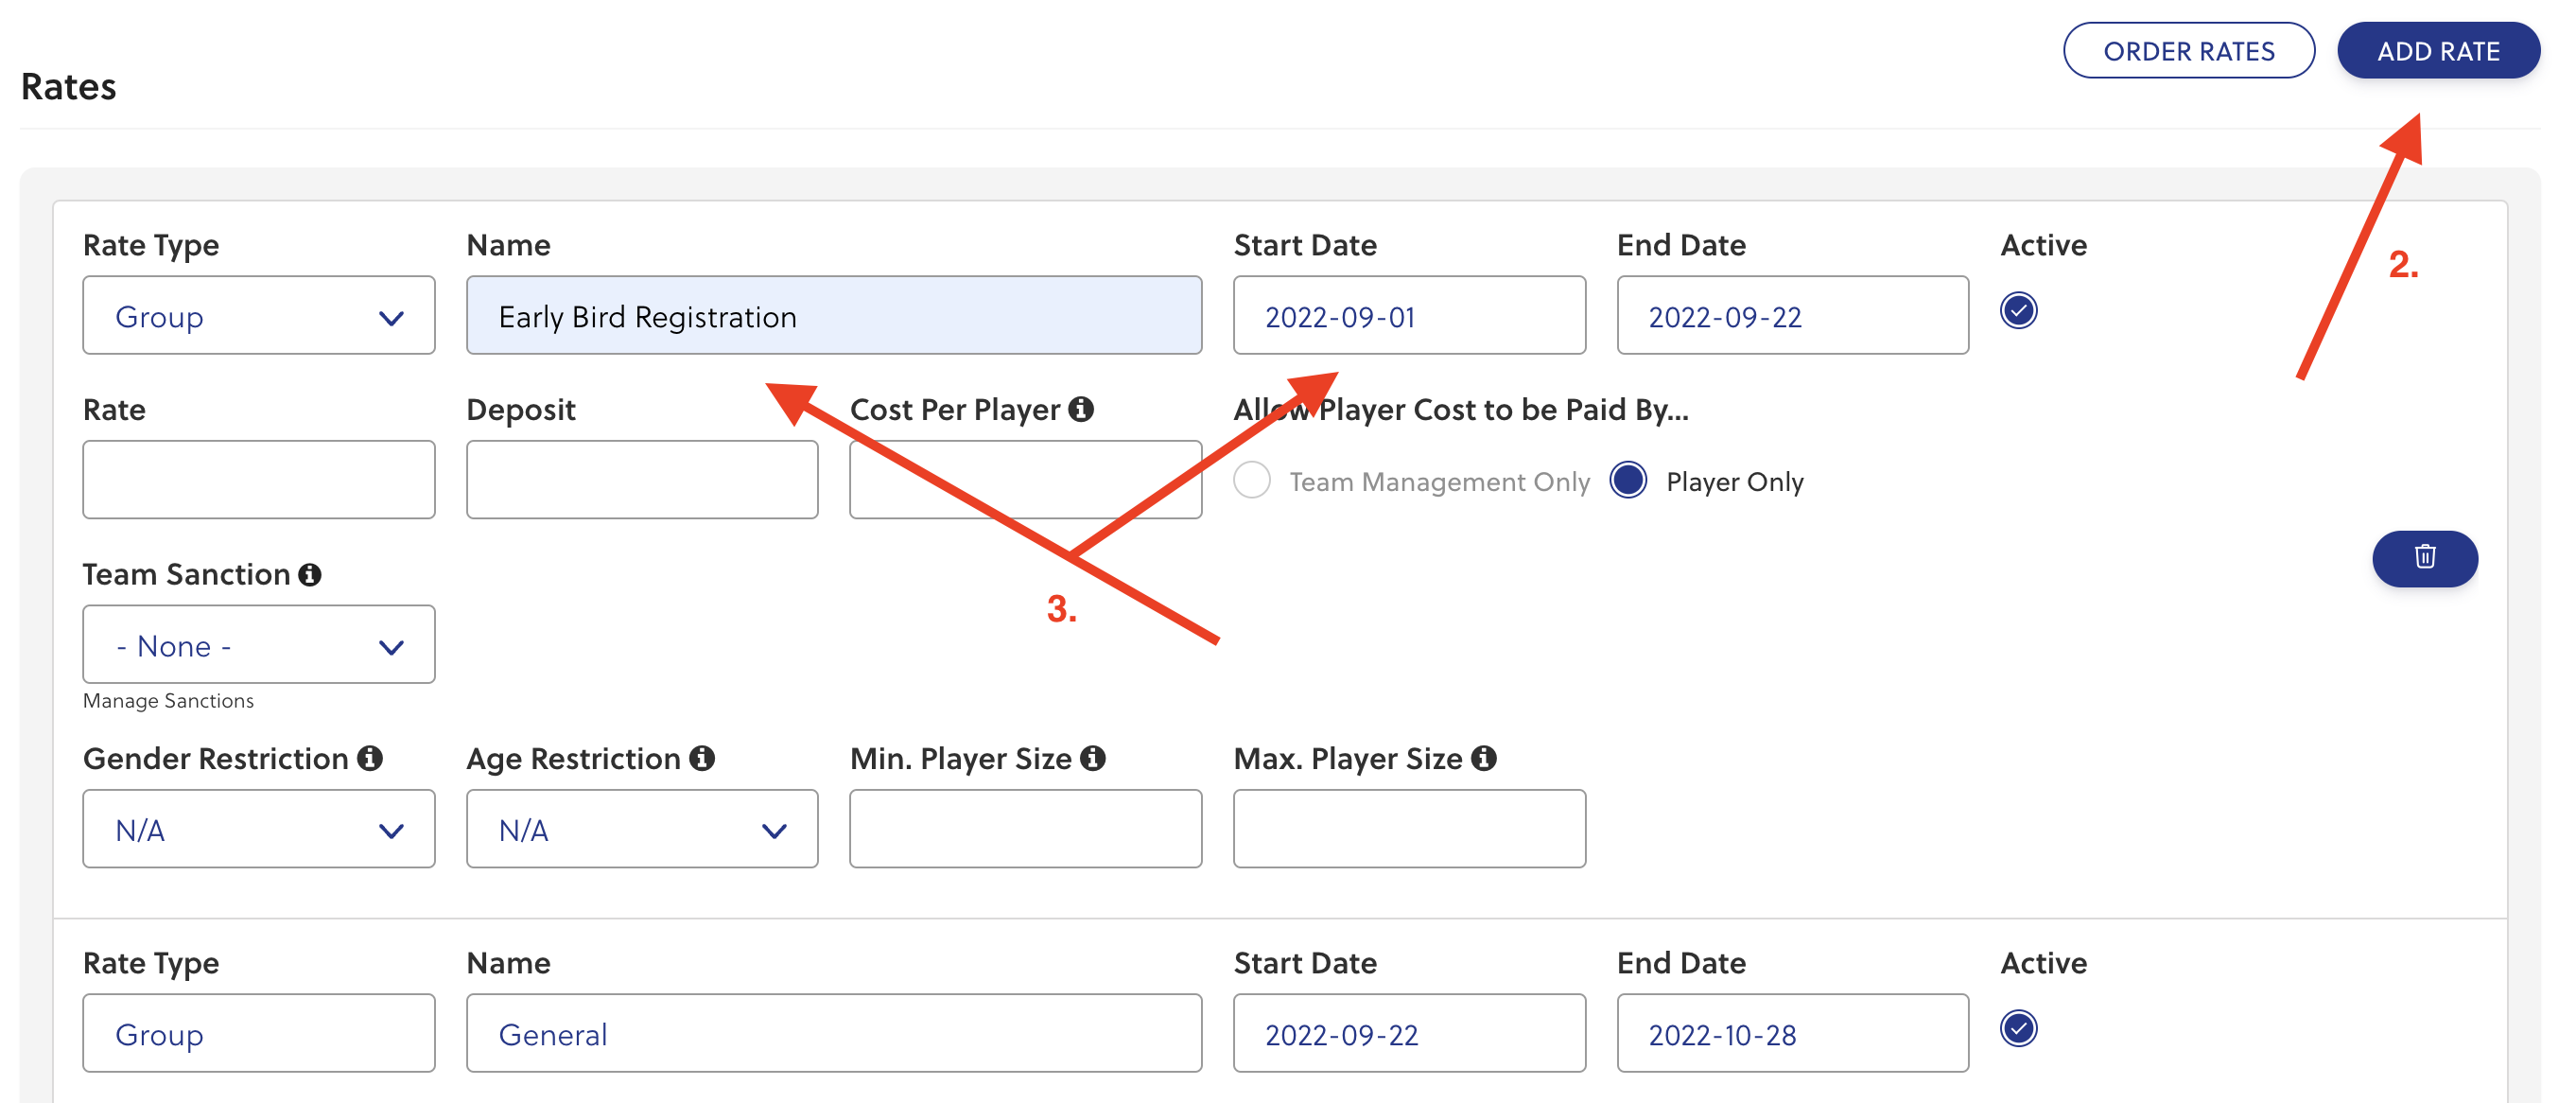Viewport: 2576px width, 1103px height.
Task: Open Gender Restriction info icon
Action: (x=370, y=758)
